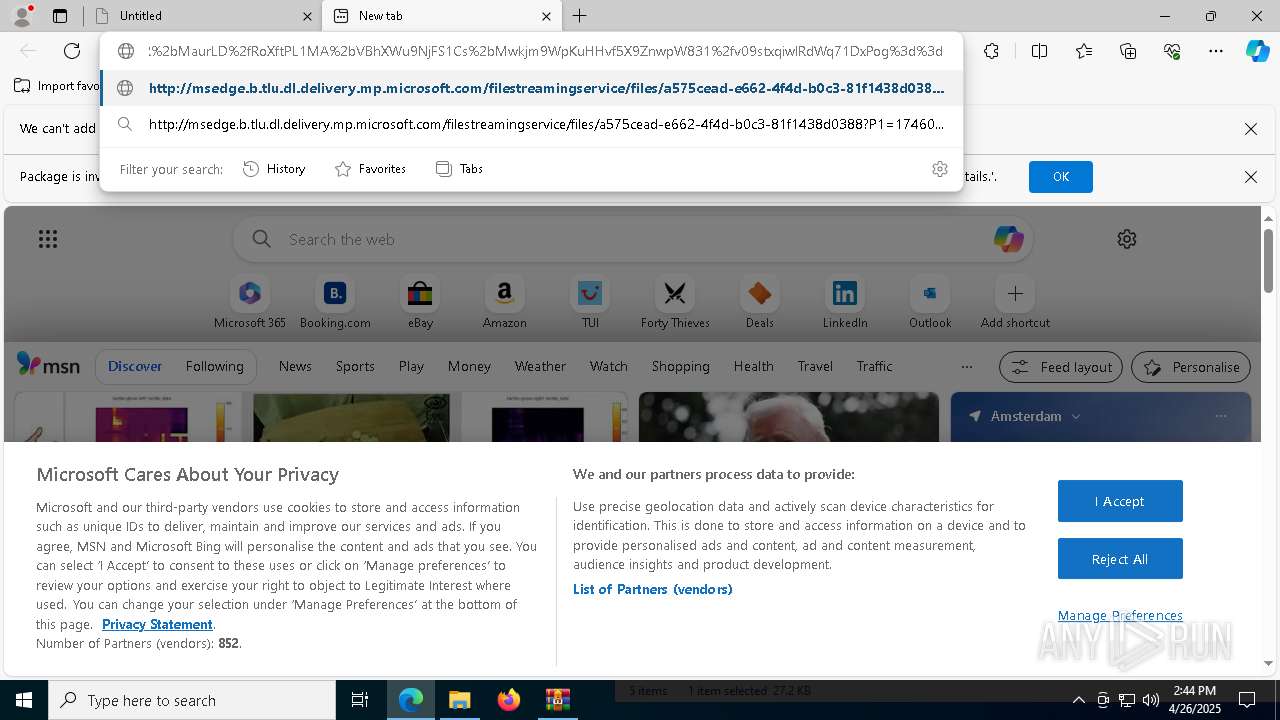
Task: Dismiss the 'Package is invalid' notification bar
Action: (1250, 177)
